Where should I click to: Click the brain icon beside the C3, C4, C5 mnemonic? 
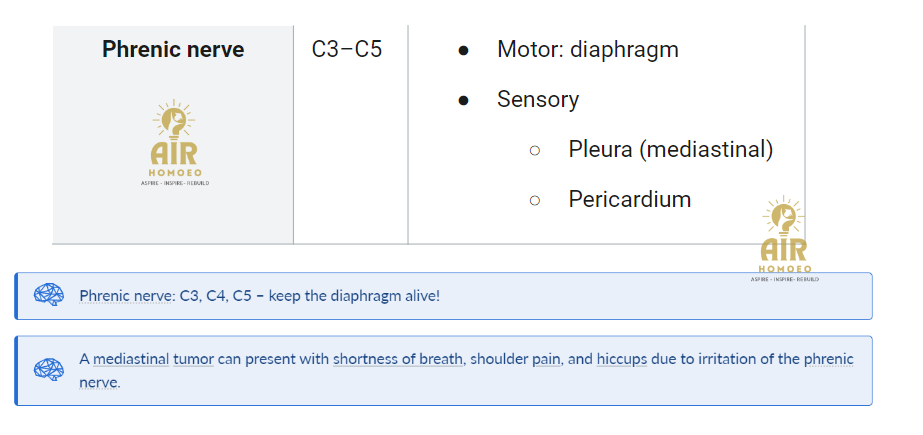coord(48,294)
